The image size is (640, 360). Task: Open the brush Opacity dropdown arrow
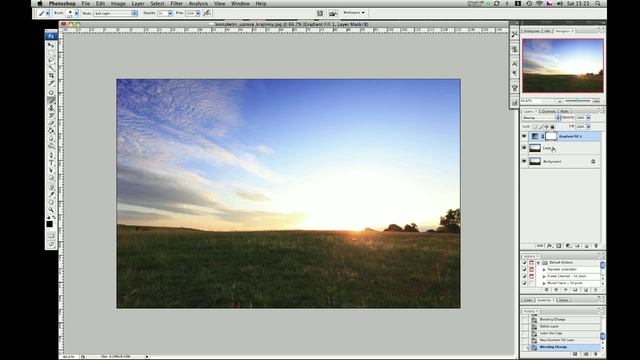(x=170, y=13)
